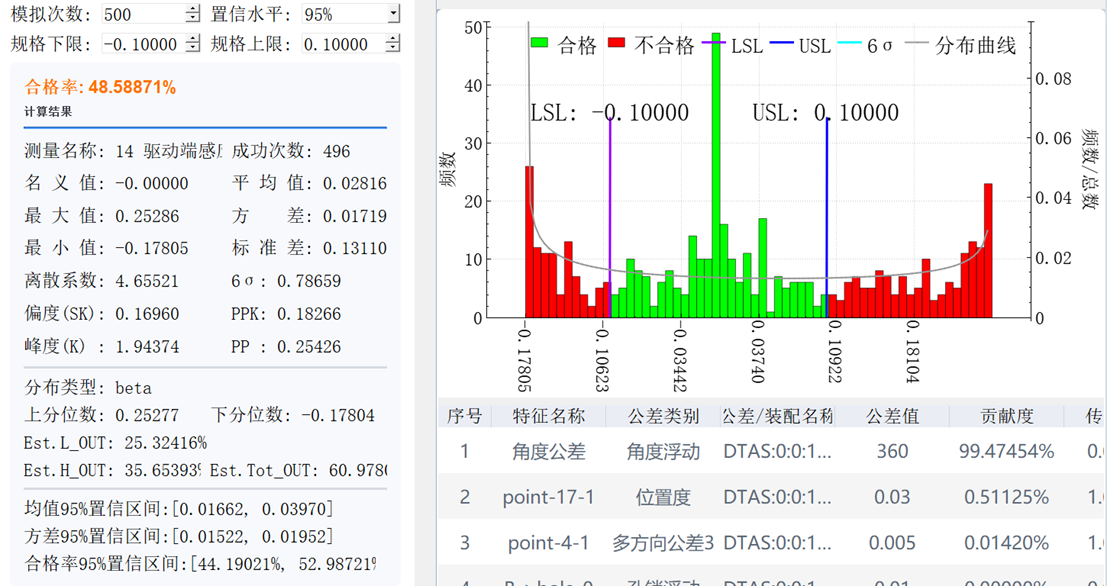Toggle the 分布曲线 gray legend marker

click(x=918, y=42)
